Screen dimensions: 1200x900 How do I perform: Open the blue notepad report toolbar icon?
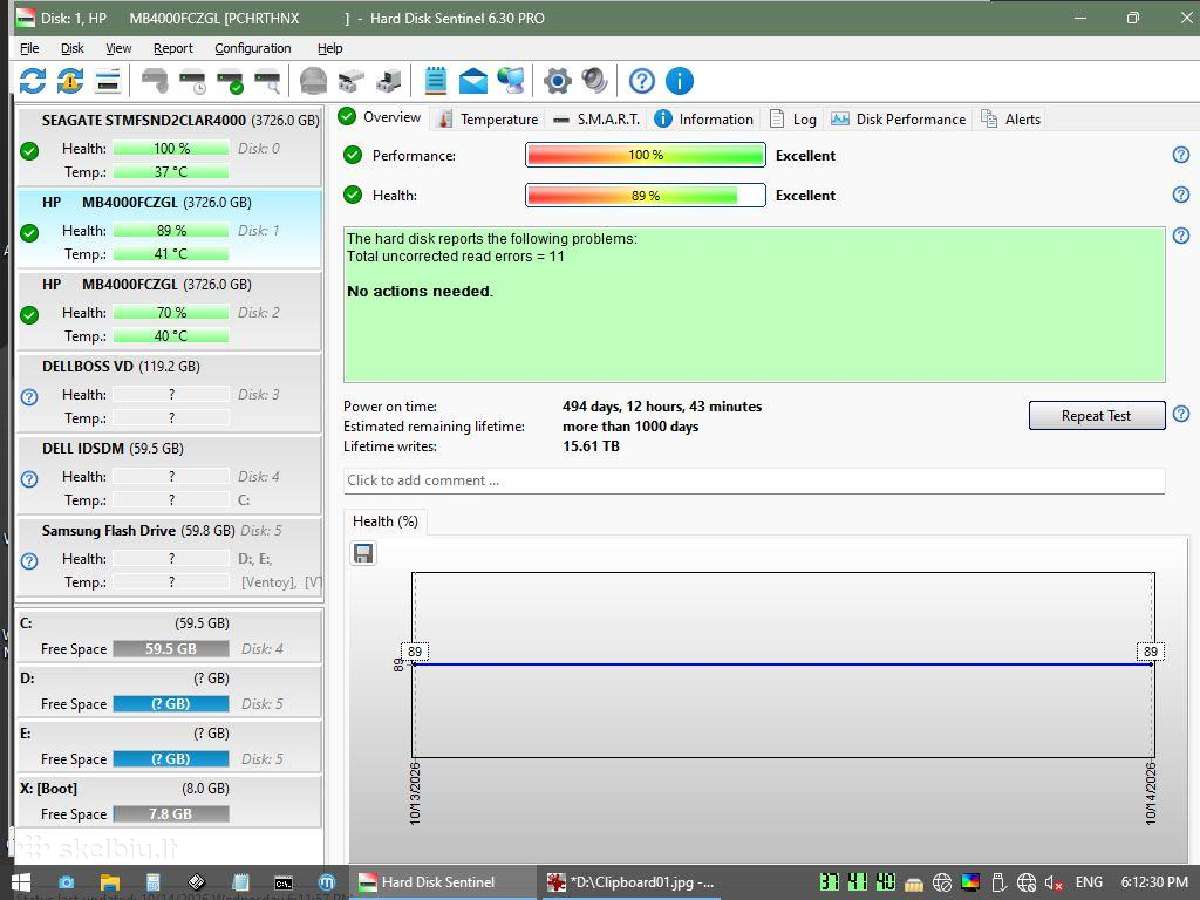click(435, 81)
